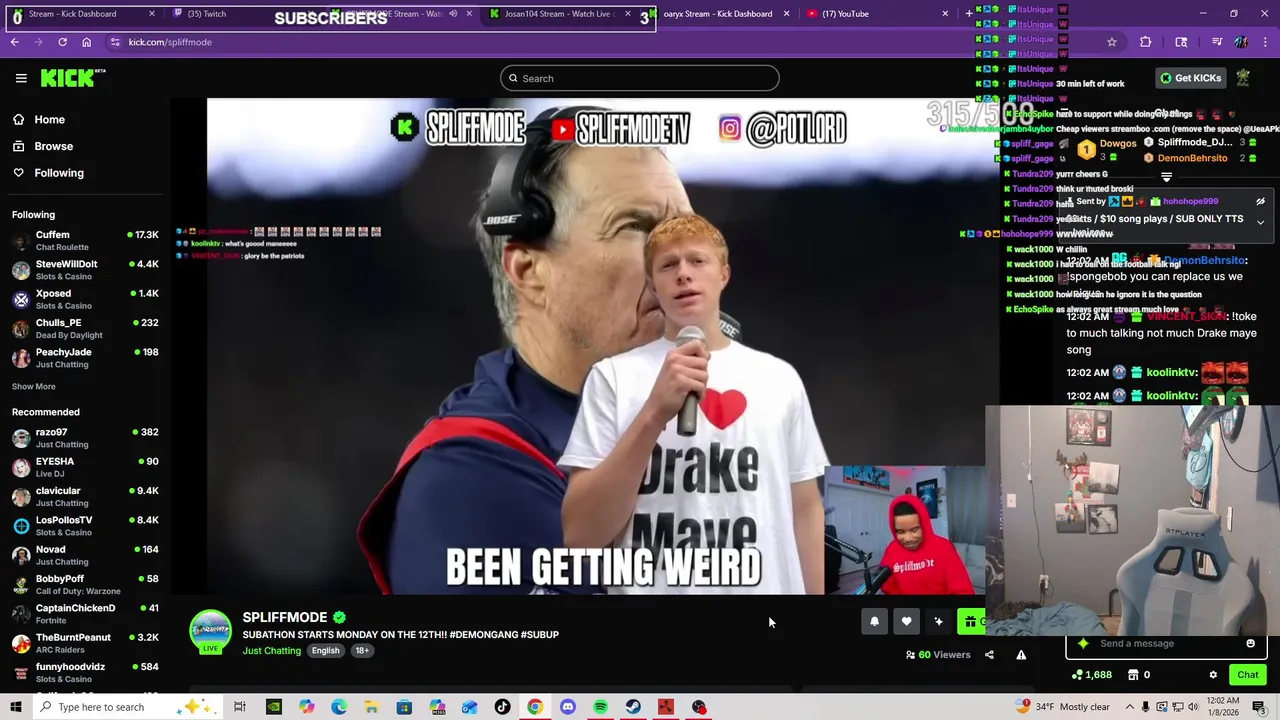Open BobbyPoff recommended channel
1280x720 pixels.
click(x=85, y=584)
